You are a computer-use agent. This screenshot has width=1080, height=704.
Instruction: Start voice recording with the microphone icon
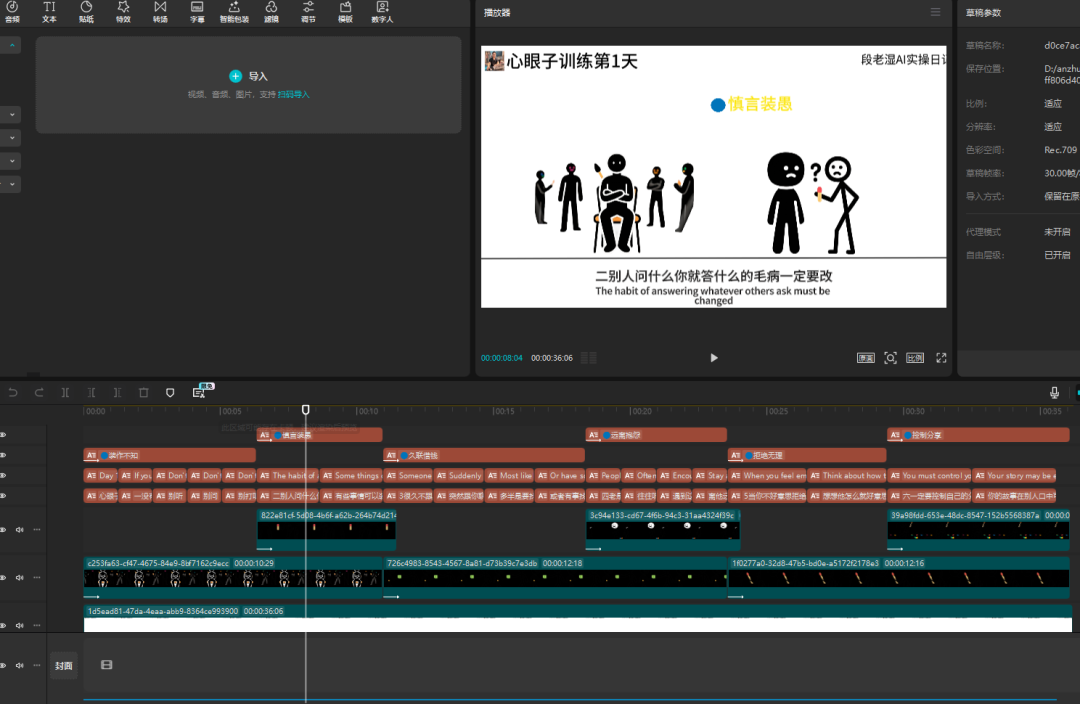coord(1054,393)
